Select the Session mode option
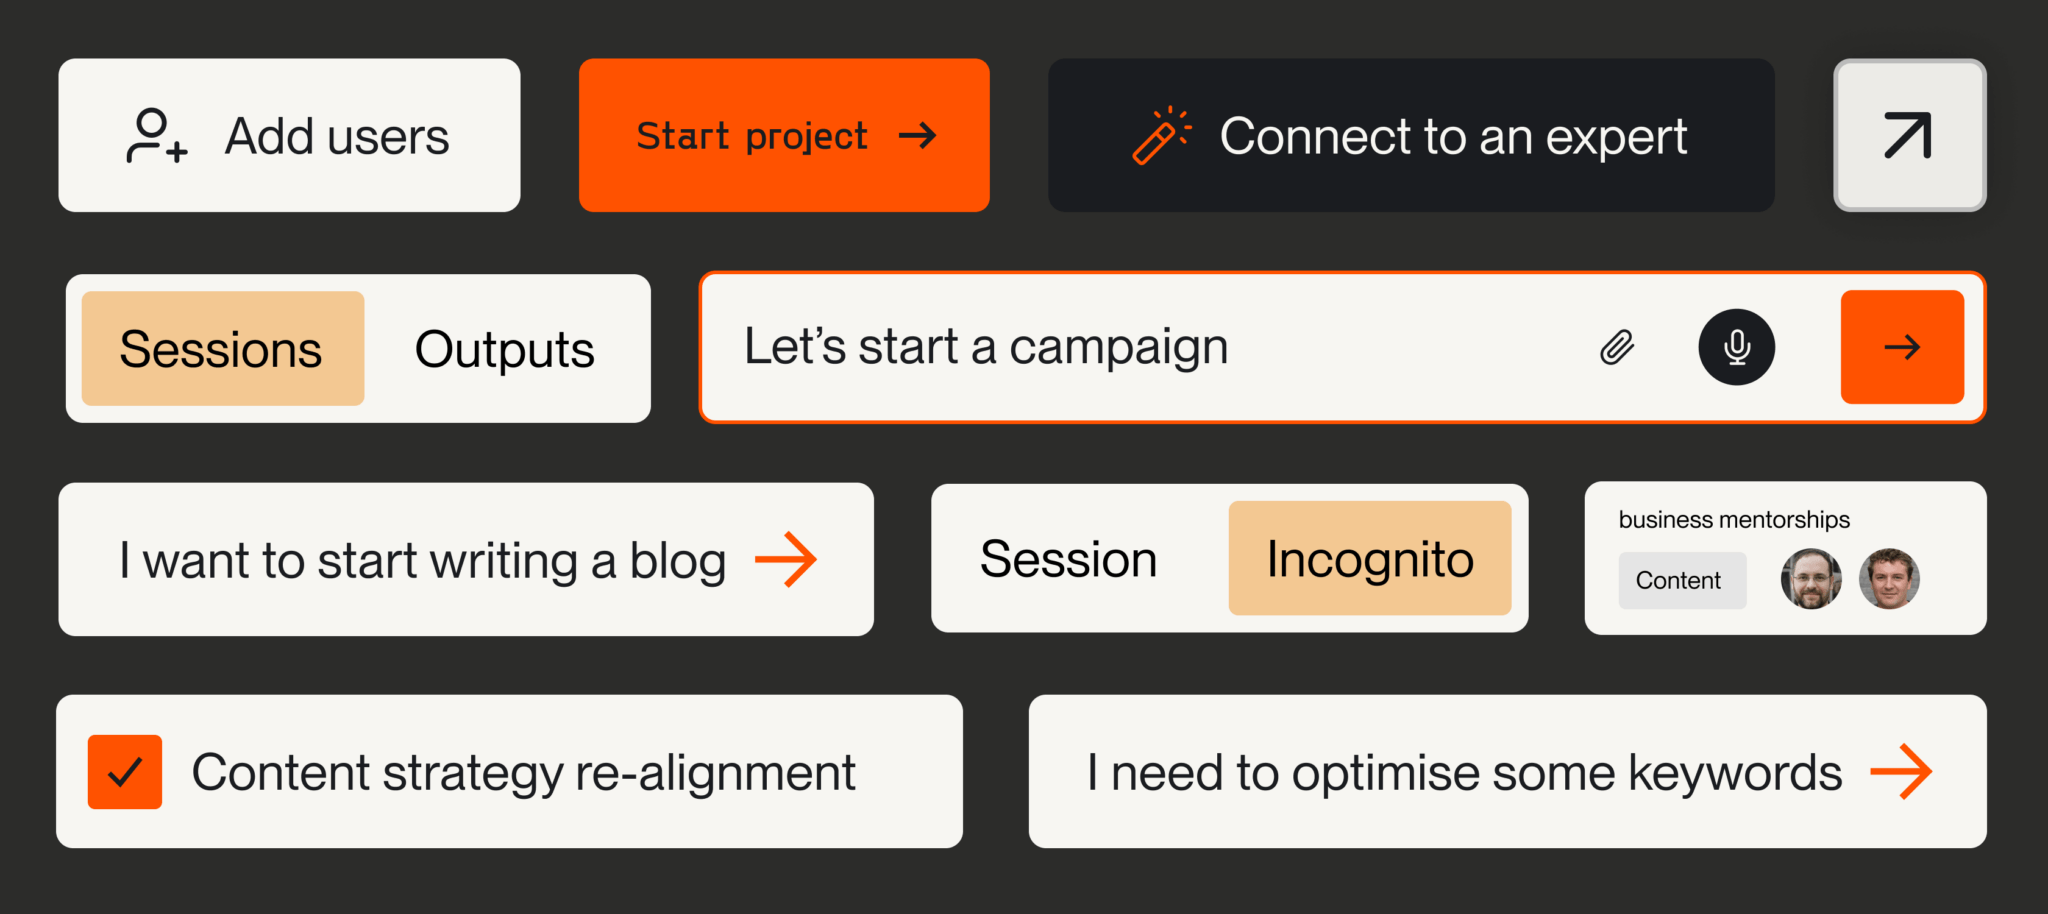The image size is (2048, 914). [x=1068, y=558]
